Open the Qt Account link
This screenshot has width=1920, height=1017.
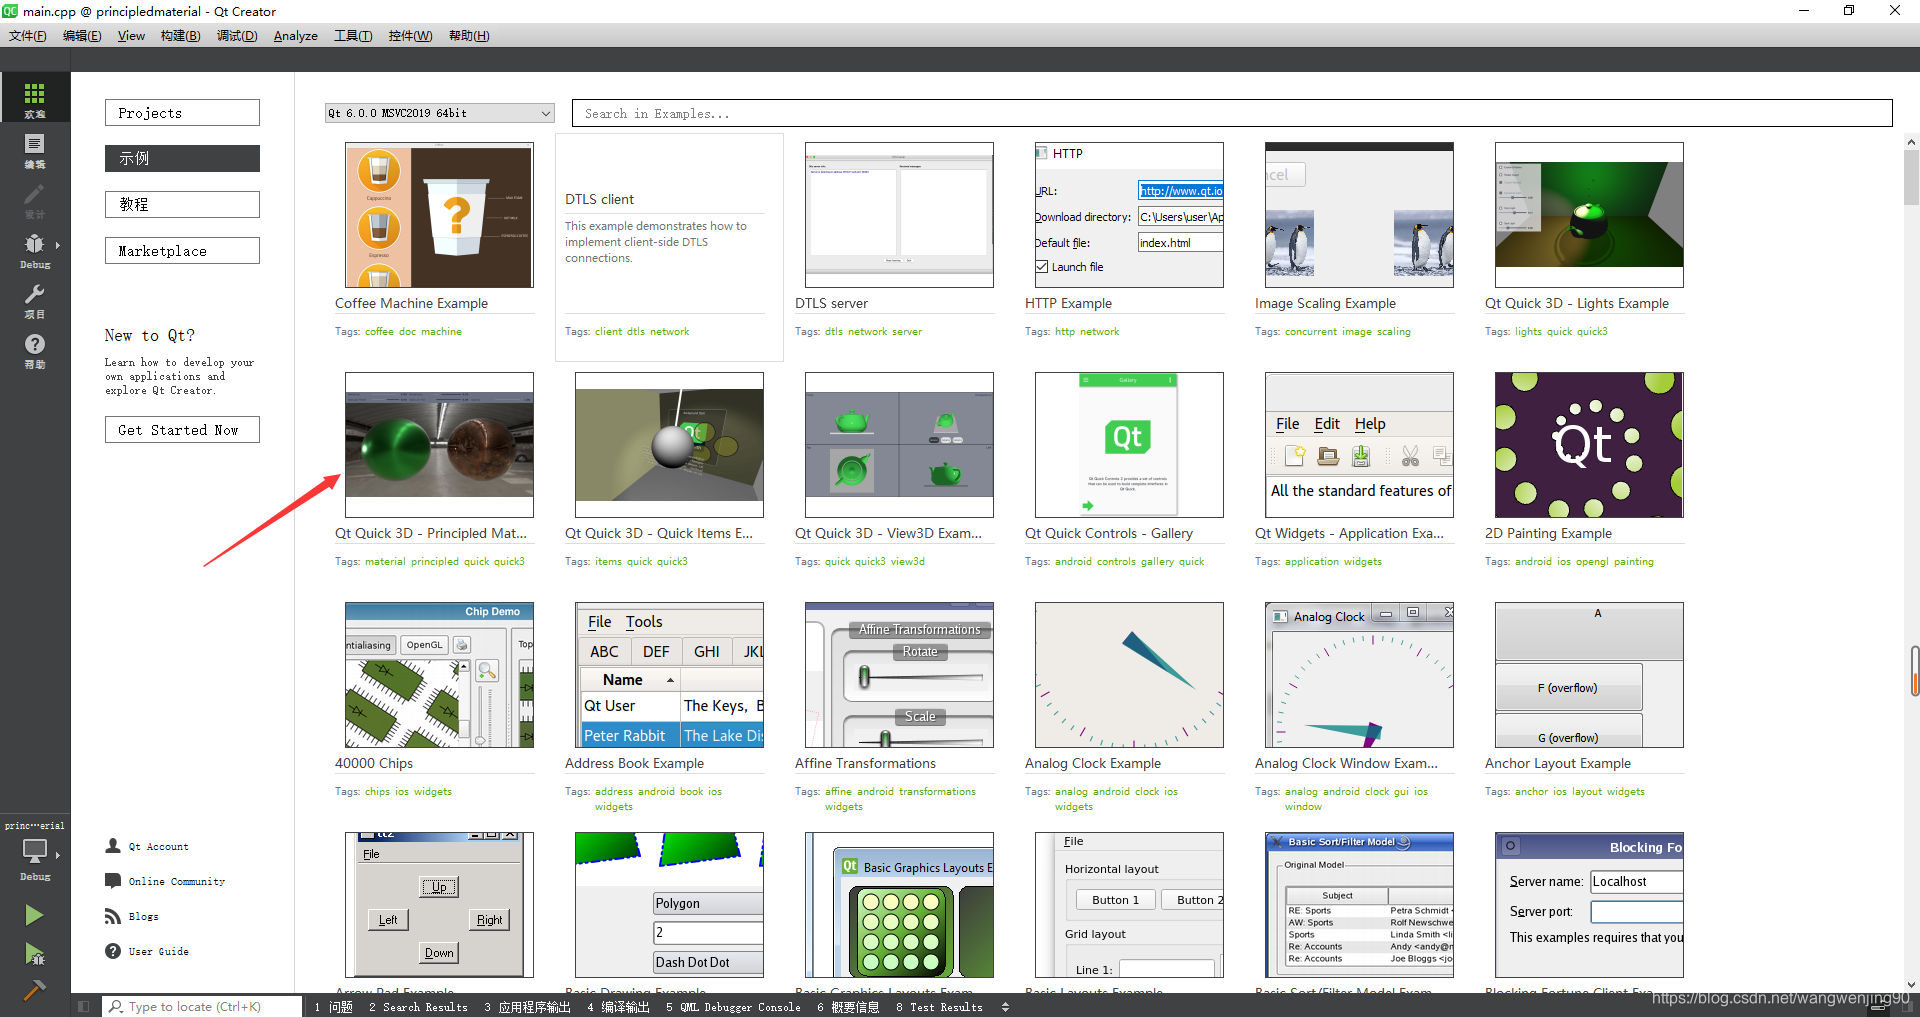point(159,846)
